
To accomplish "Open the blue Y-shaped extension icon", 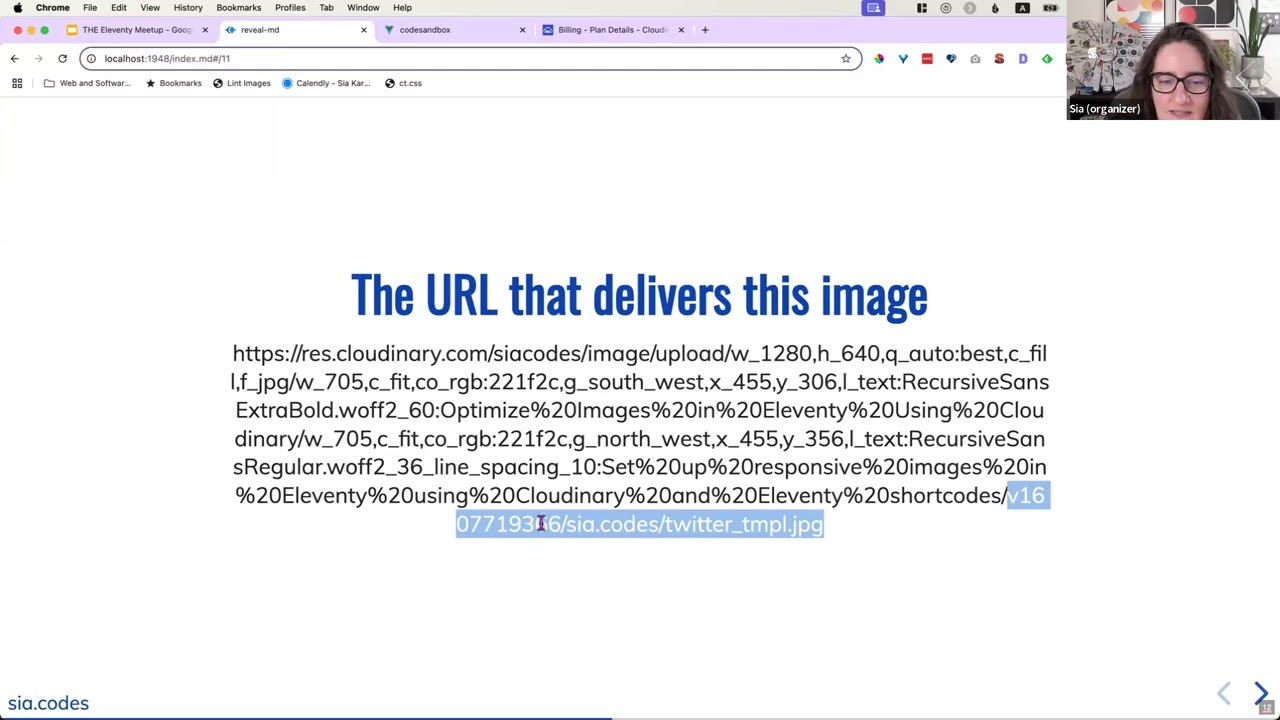I will click(x=903, y=59).
